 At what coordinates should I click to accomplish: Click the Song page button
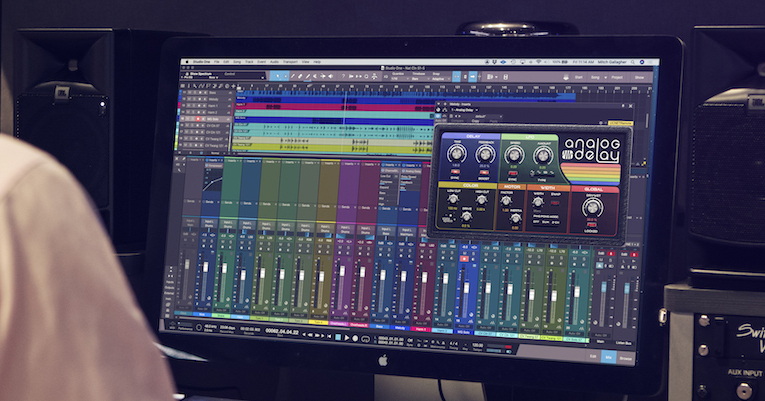point(595,77)
